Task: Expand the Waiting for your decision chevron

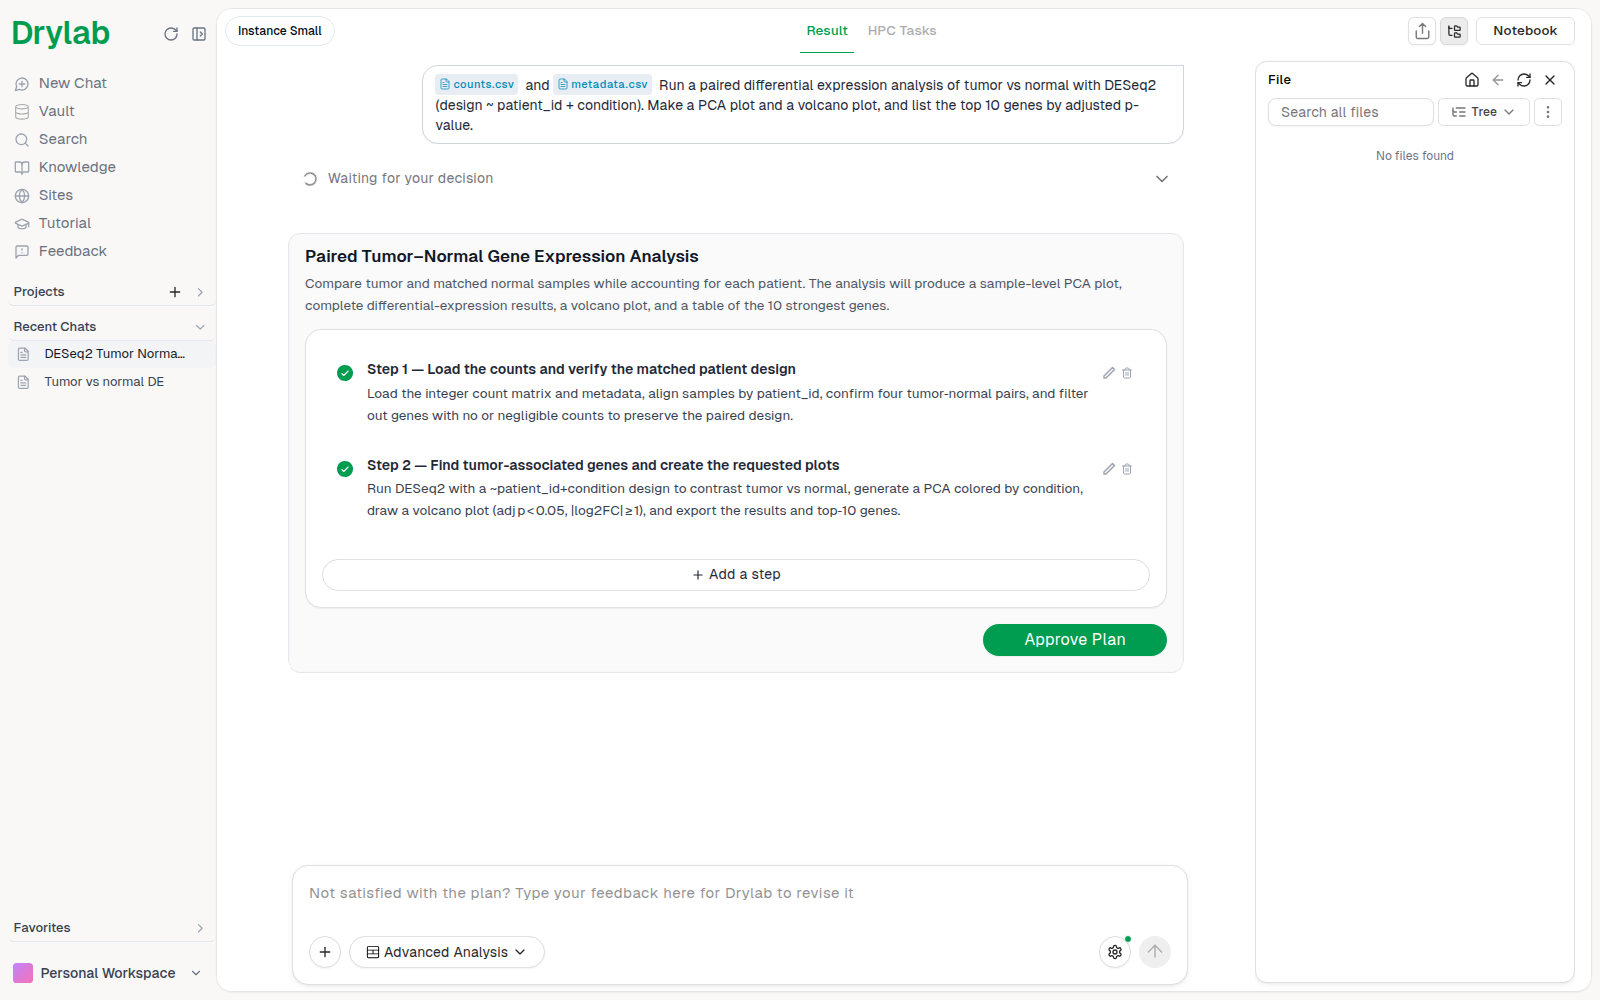Action: coord(1162,179)
